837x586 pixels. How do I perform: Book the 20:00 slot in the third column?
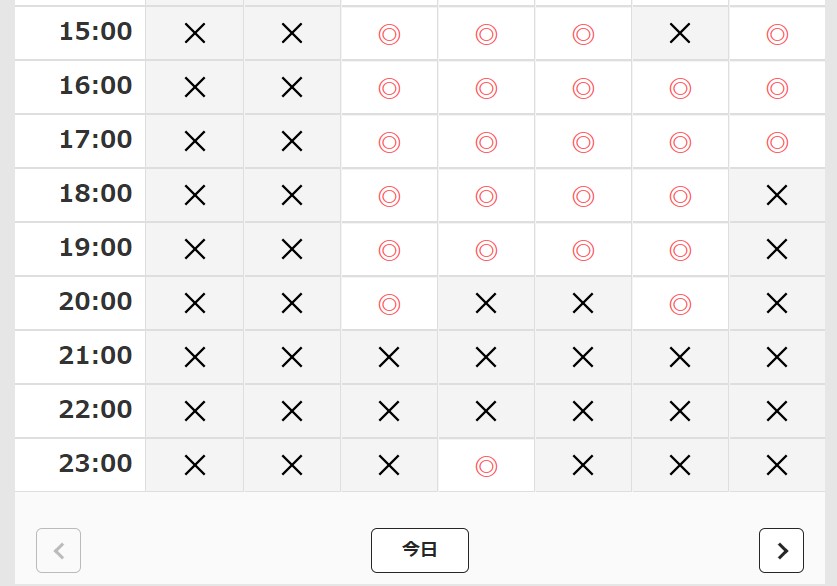coord(389,303)
